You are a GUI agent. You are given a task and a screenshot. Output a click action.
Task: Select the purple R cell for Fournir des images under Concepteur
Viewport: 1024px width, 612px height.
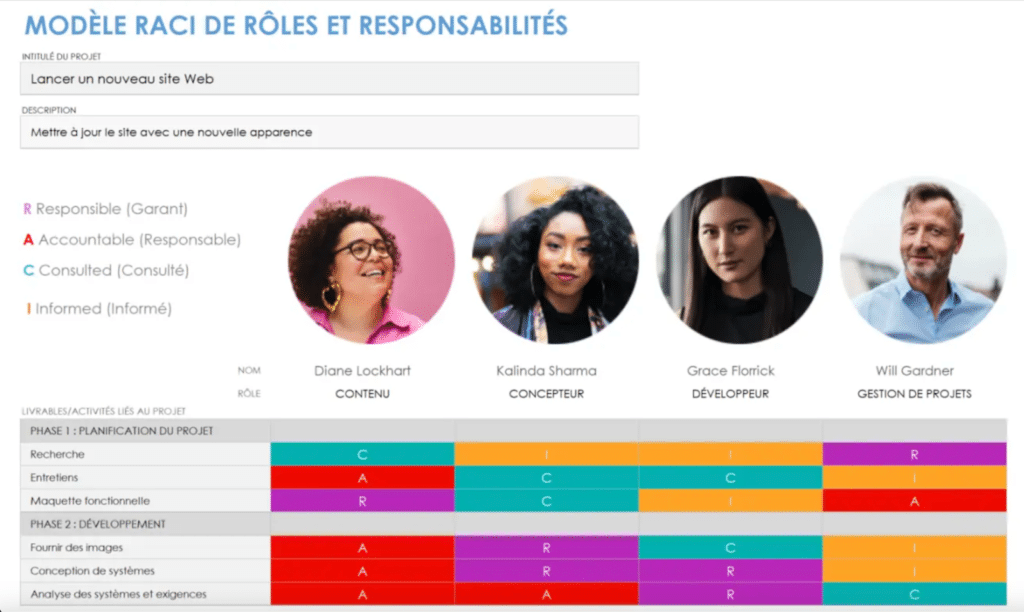click(x=546, y=548)
